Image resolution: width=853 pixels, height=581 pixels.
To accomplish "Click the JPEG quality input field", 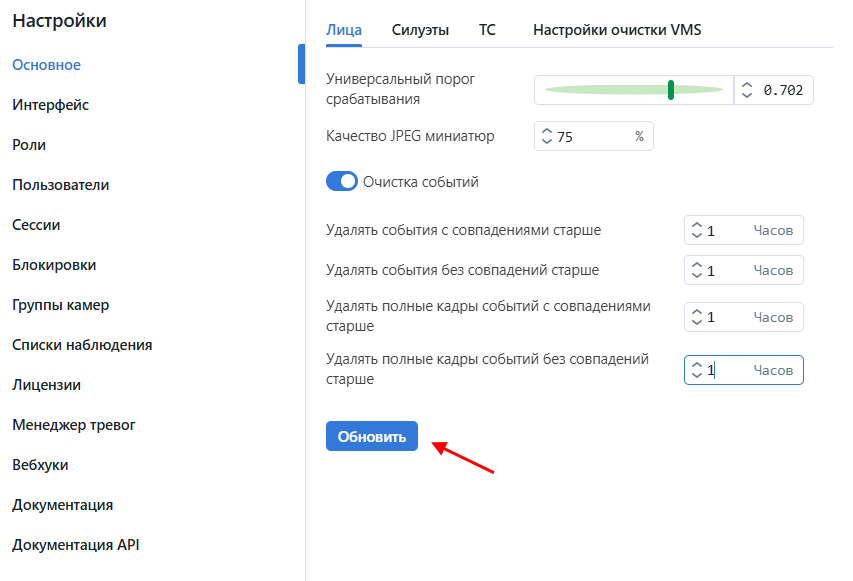I will click(x=594, y=136).
